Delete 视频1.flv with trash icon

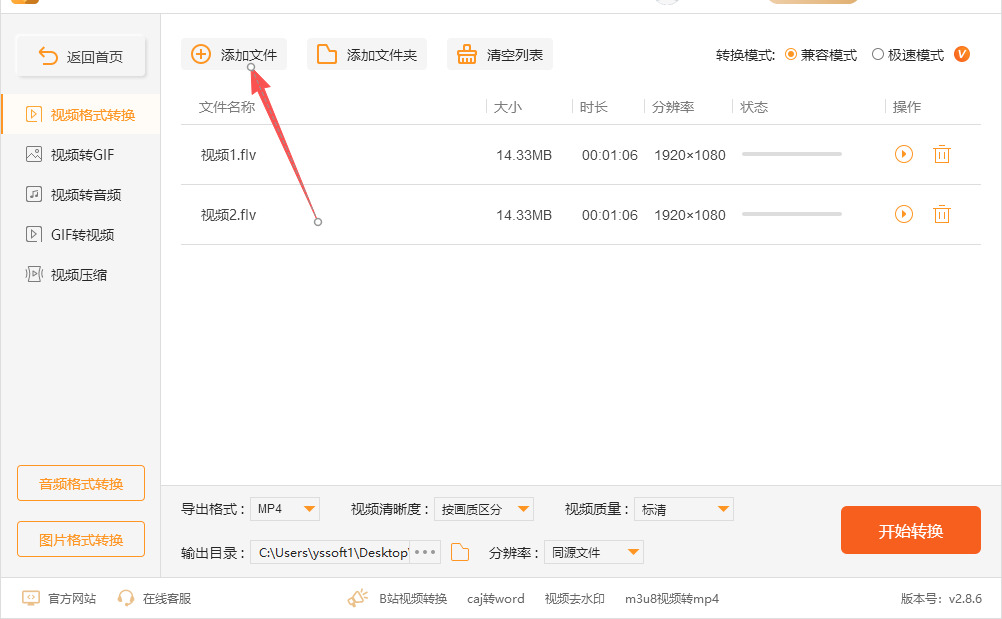tap(941, 154)
